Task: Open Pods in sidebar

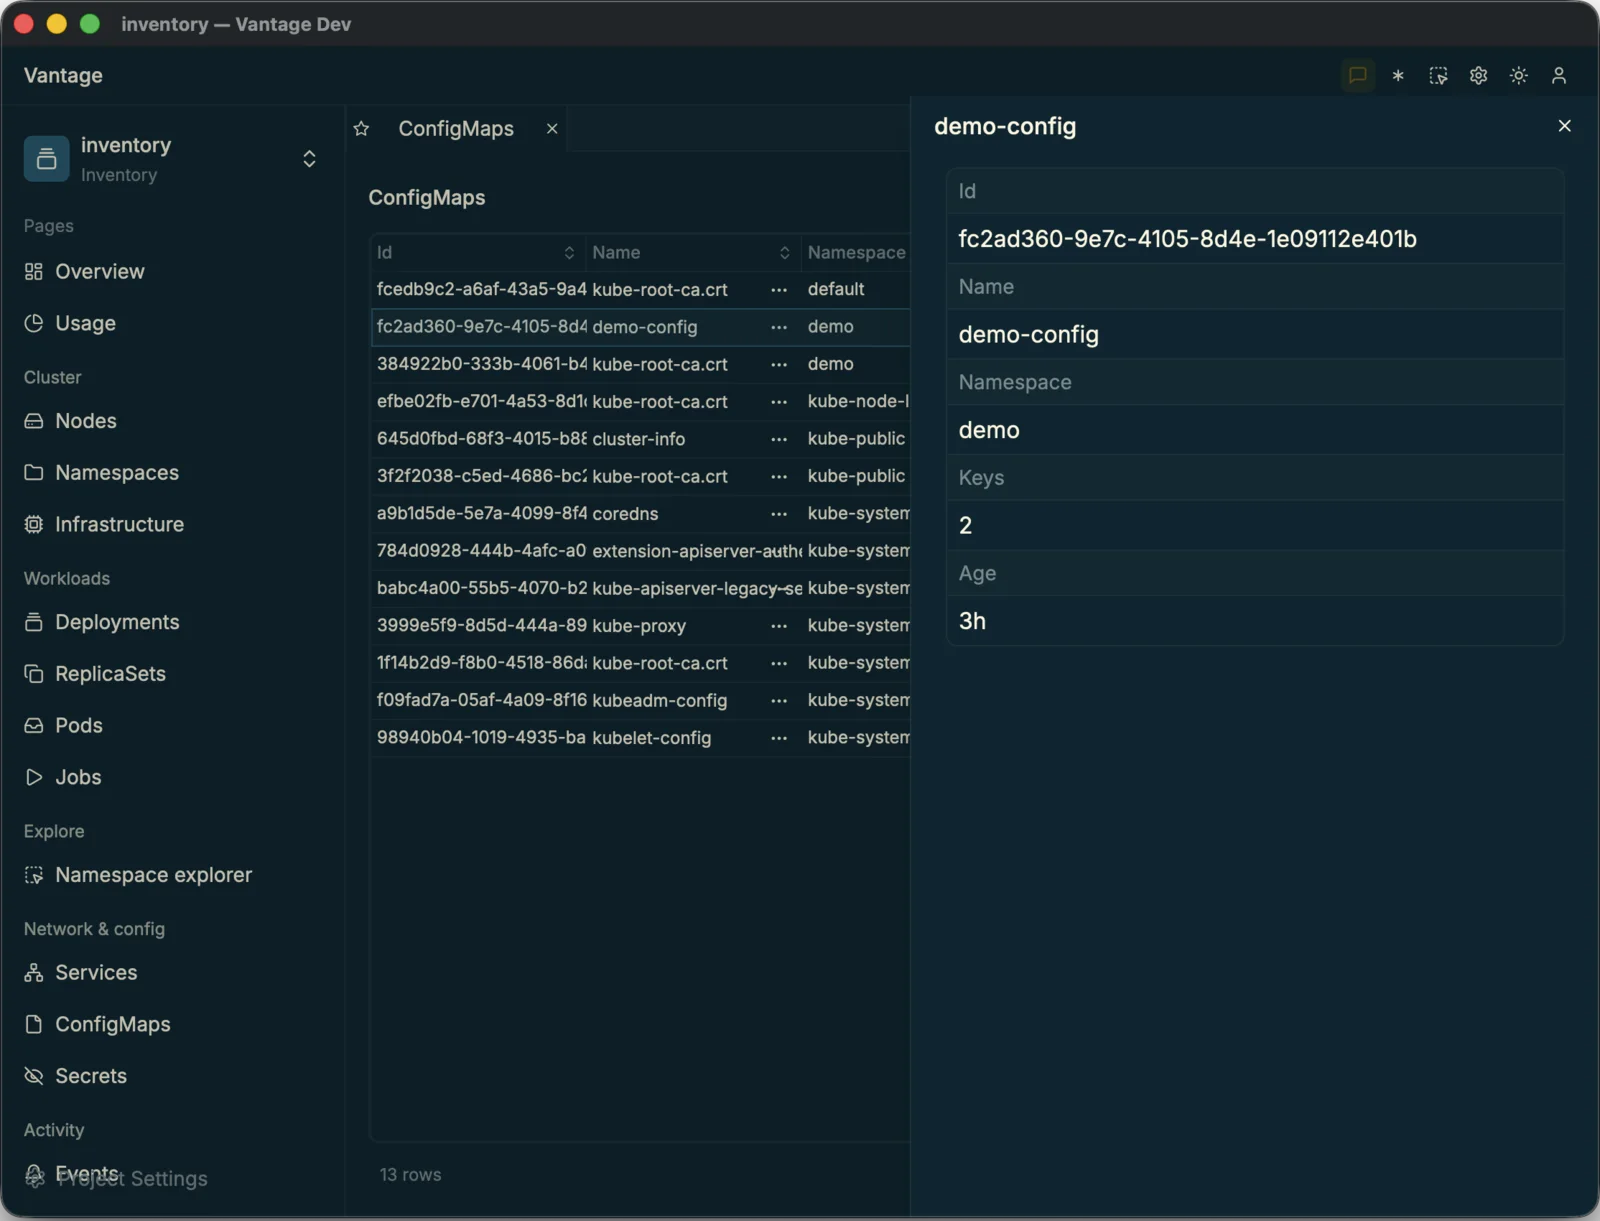Action: click(79, 726)
